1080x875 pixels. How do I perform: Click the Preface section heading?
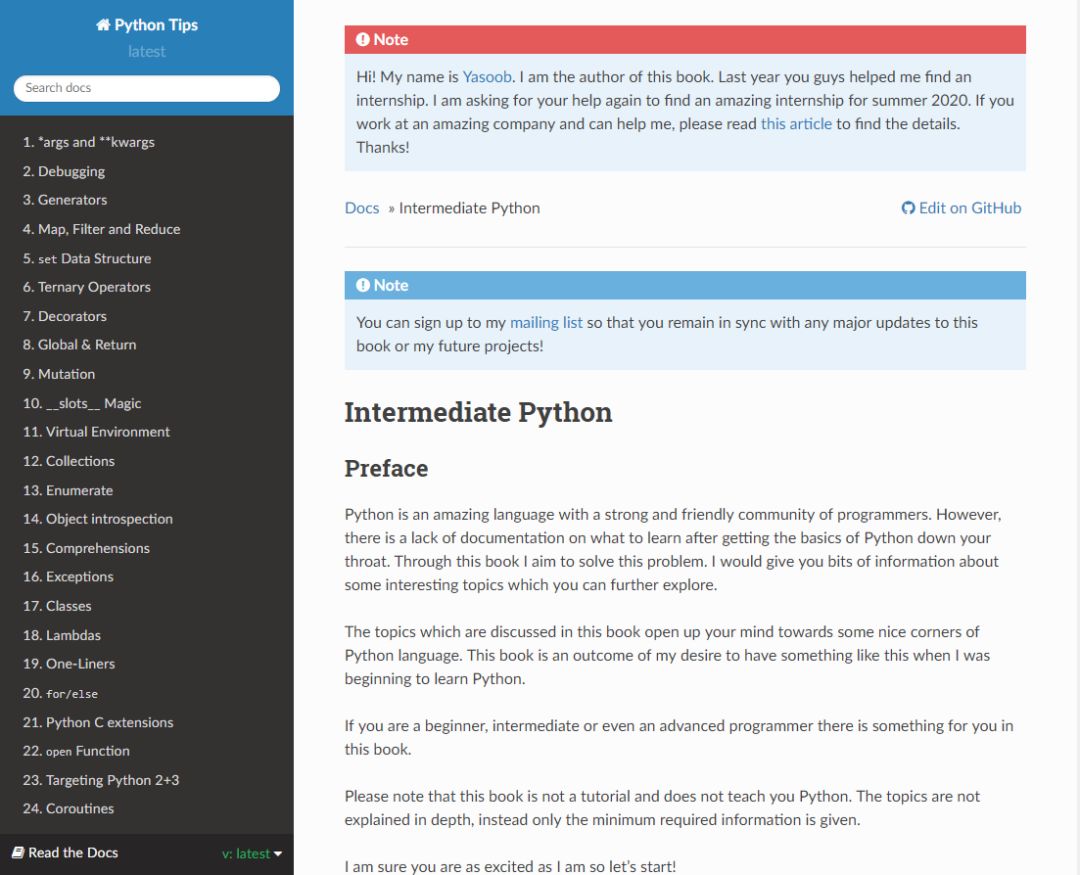(386, 469)
